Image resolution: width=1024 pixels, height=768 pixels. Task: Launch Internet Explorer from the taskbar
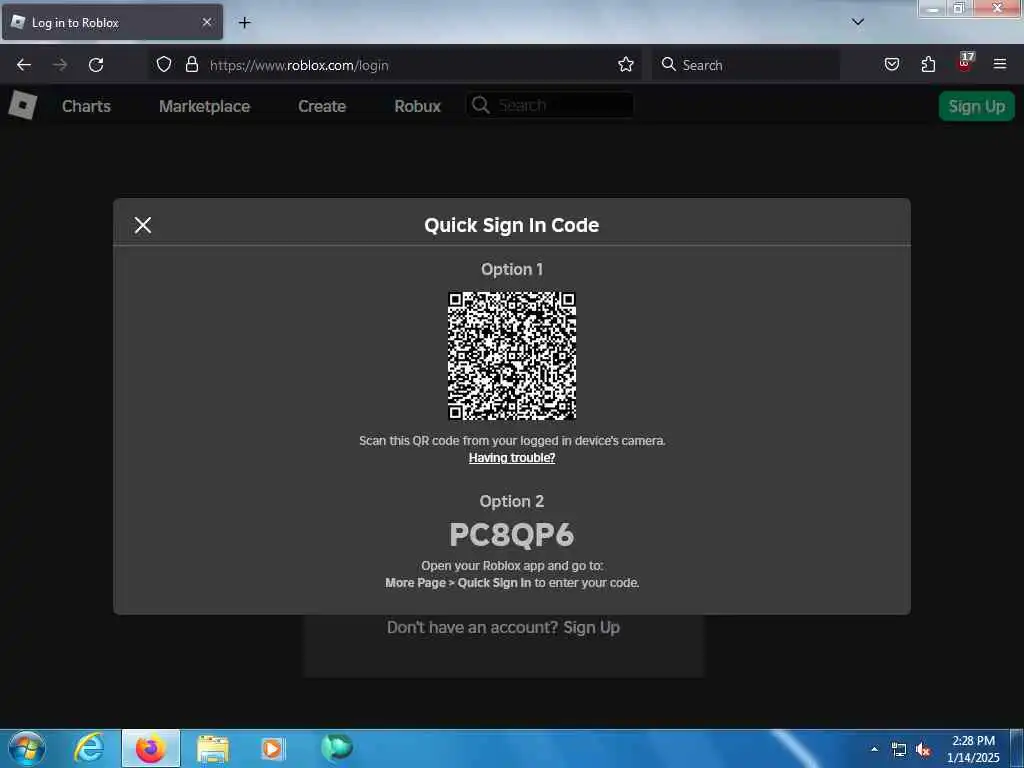click(x=89, y=748)
